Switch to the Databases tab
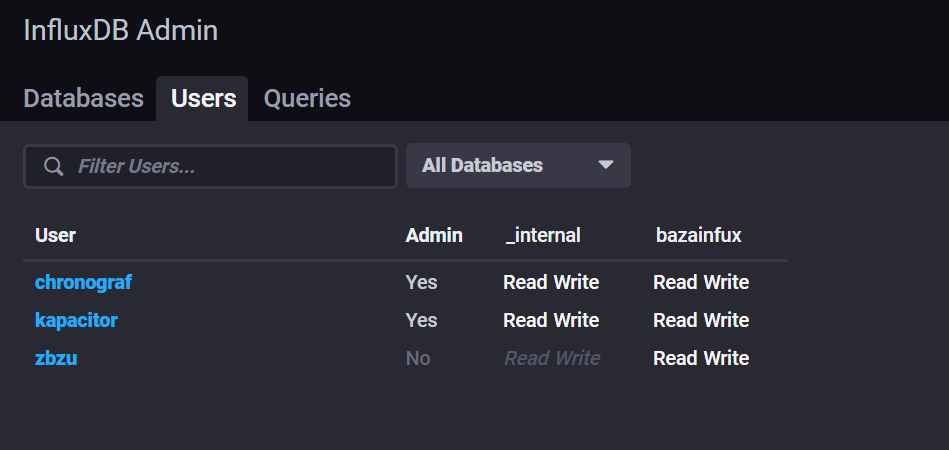Image resolution: width=949 pixels, height=450 pixels. coord(83,98)
